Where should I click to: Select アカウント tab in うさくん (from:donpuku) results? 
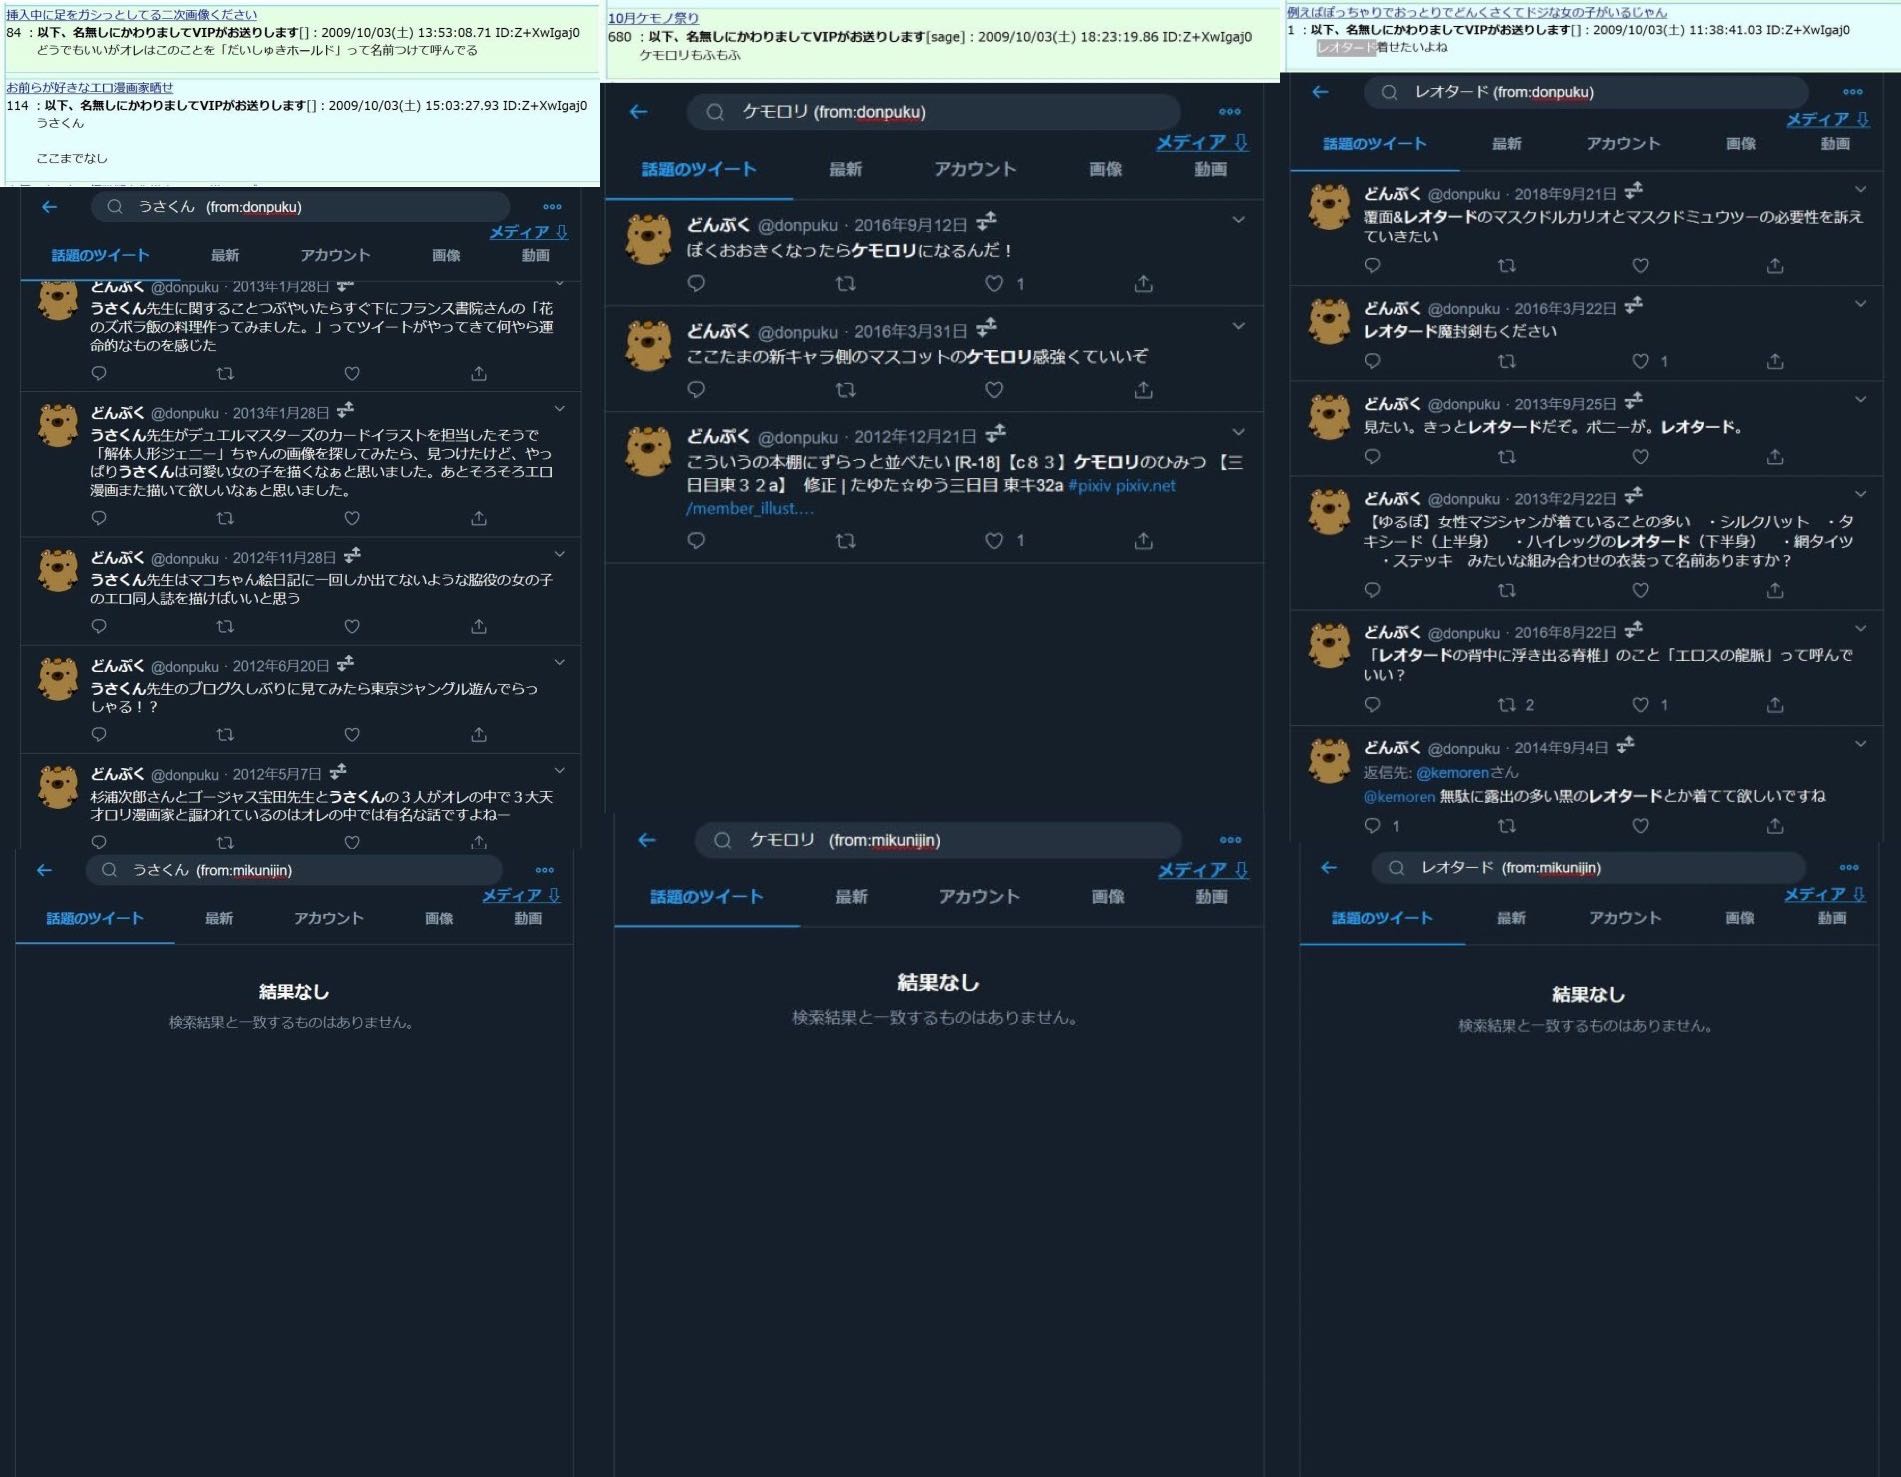(x=335, y=255)
